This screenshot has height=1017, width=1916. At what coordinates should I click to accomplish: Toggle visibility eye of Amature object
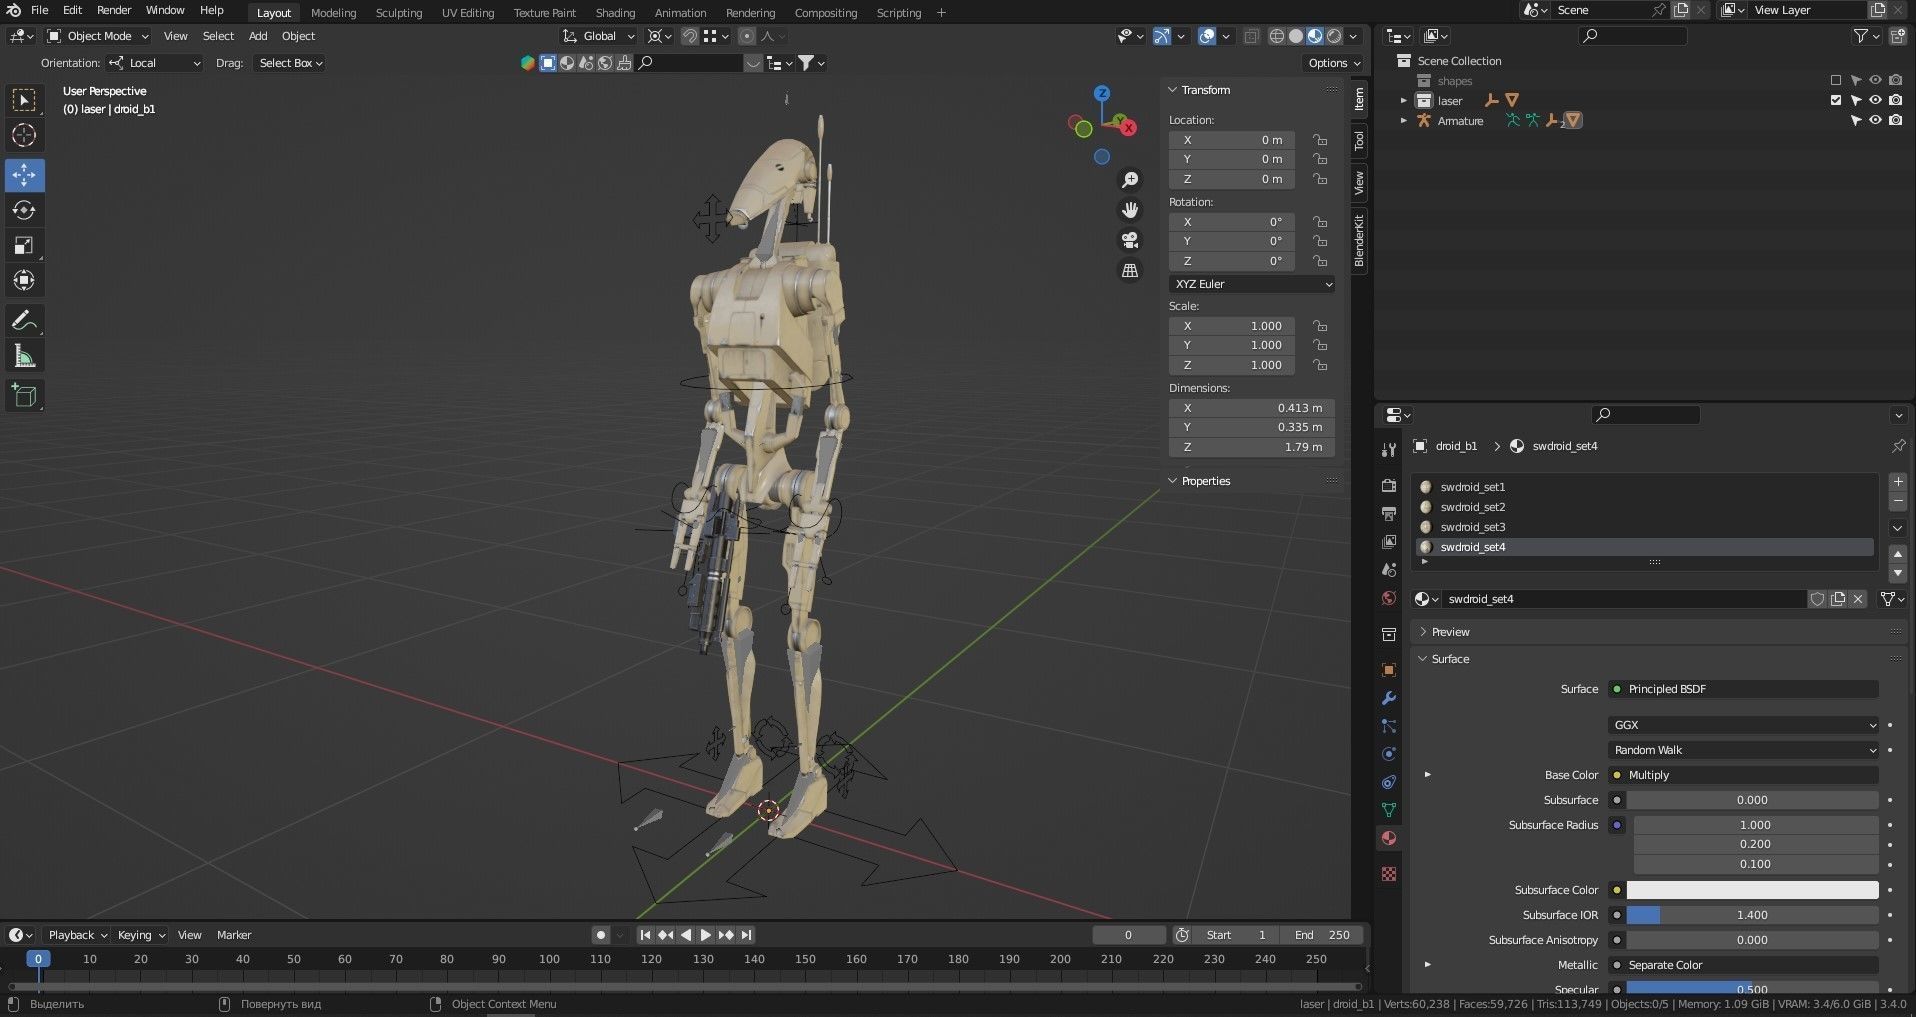click(1875, 120)
